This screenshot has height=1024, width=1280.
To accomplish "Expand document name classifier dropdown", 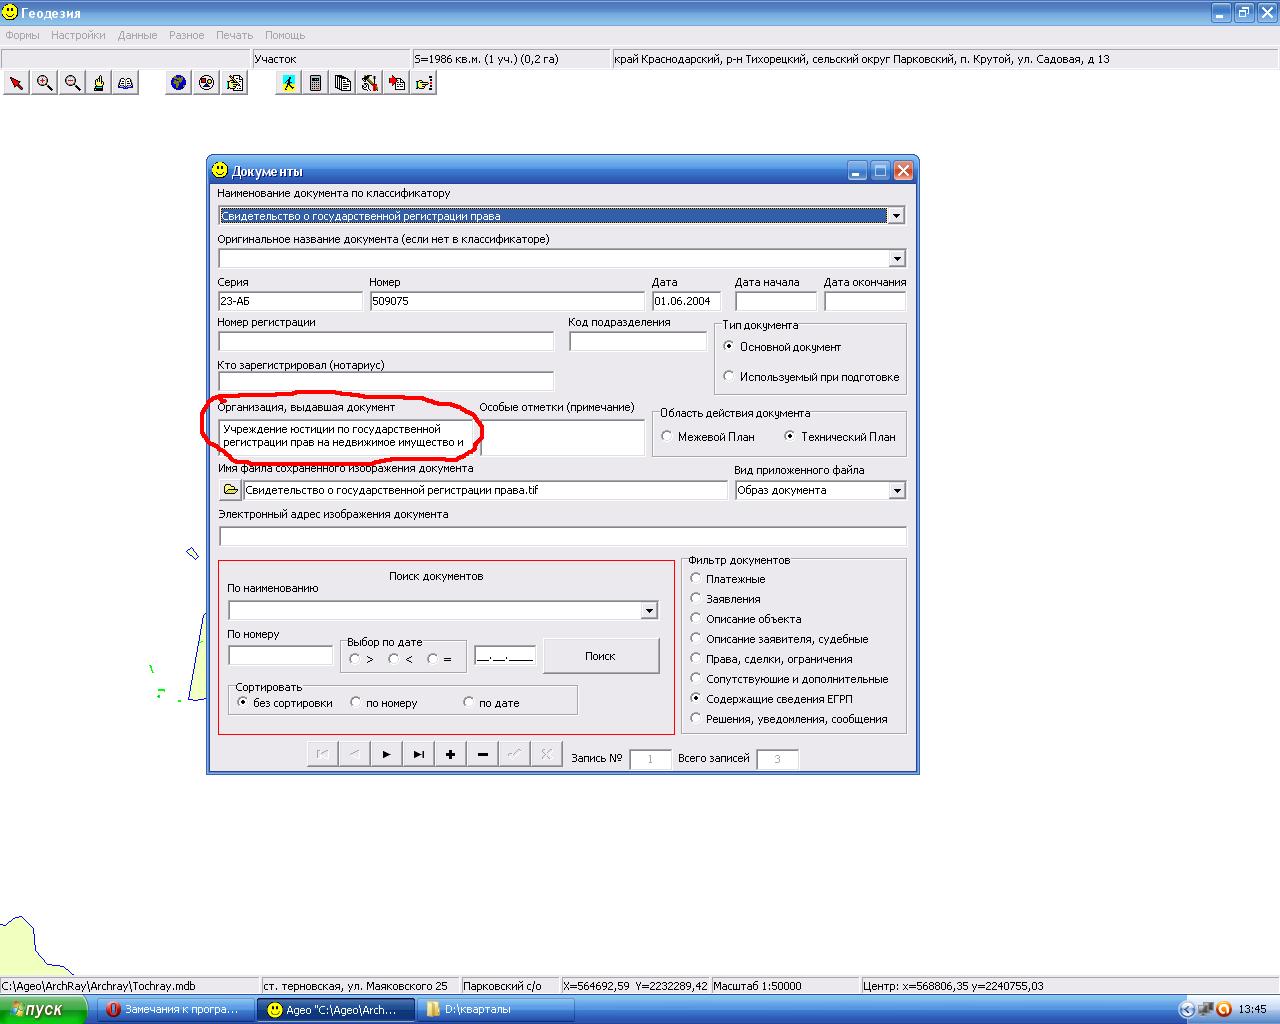I will tap(896, 215).
